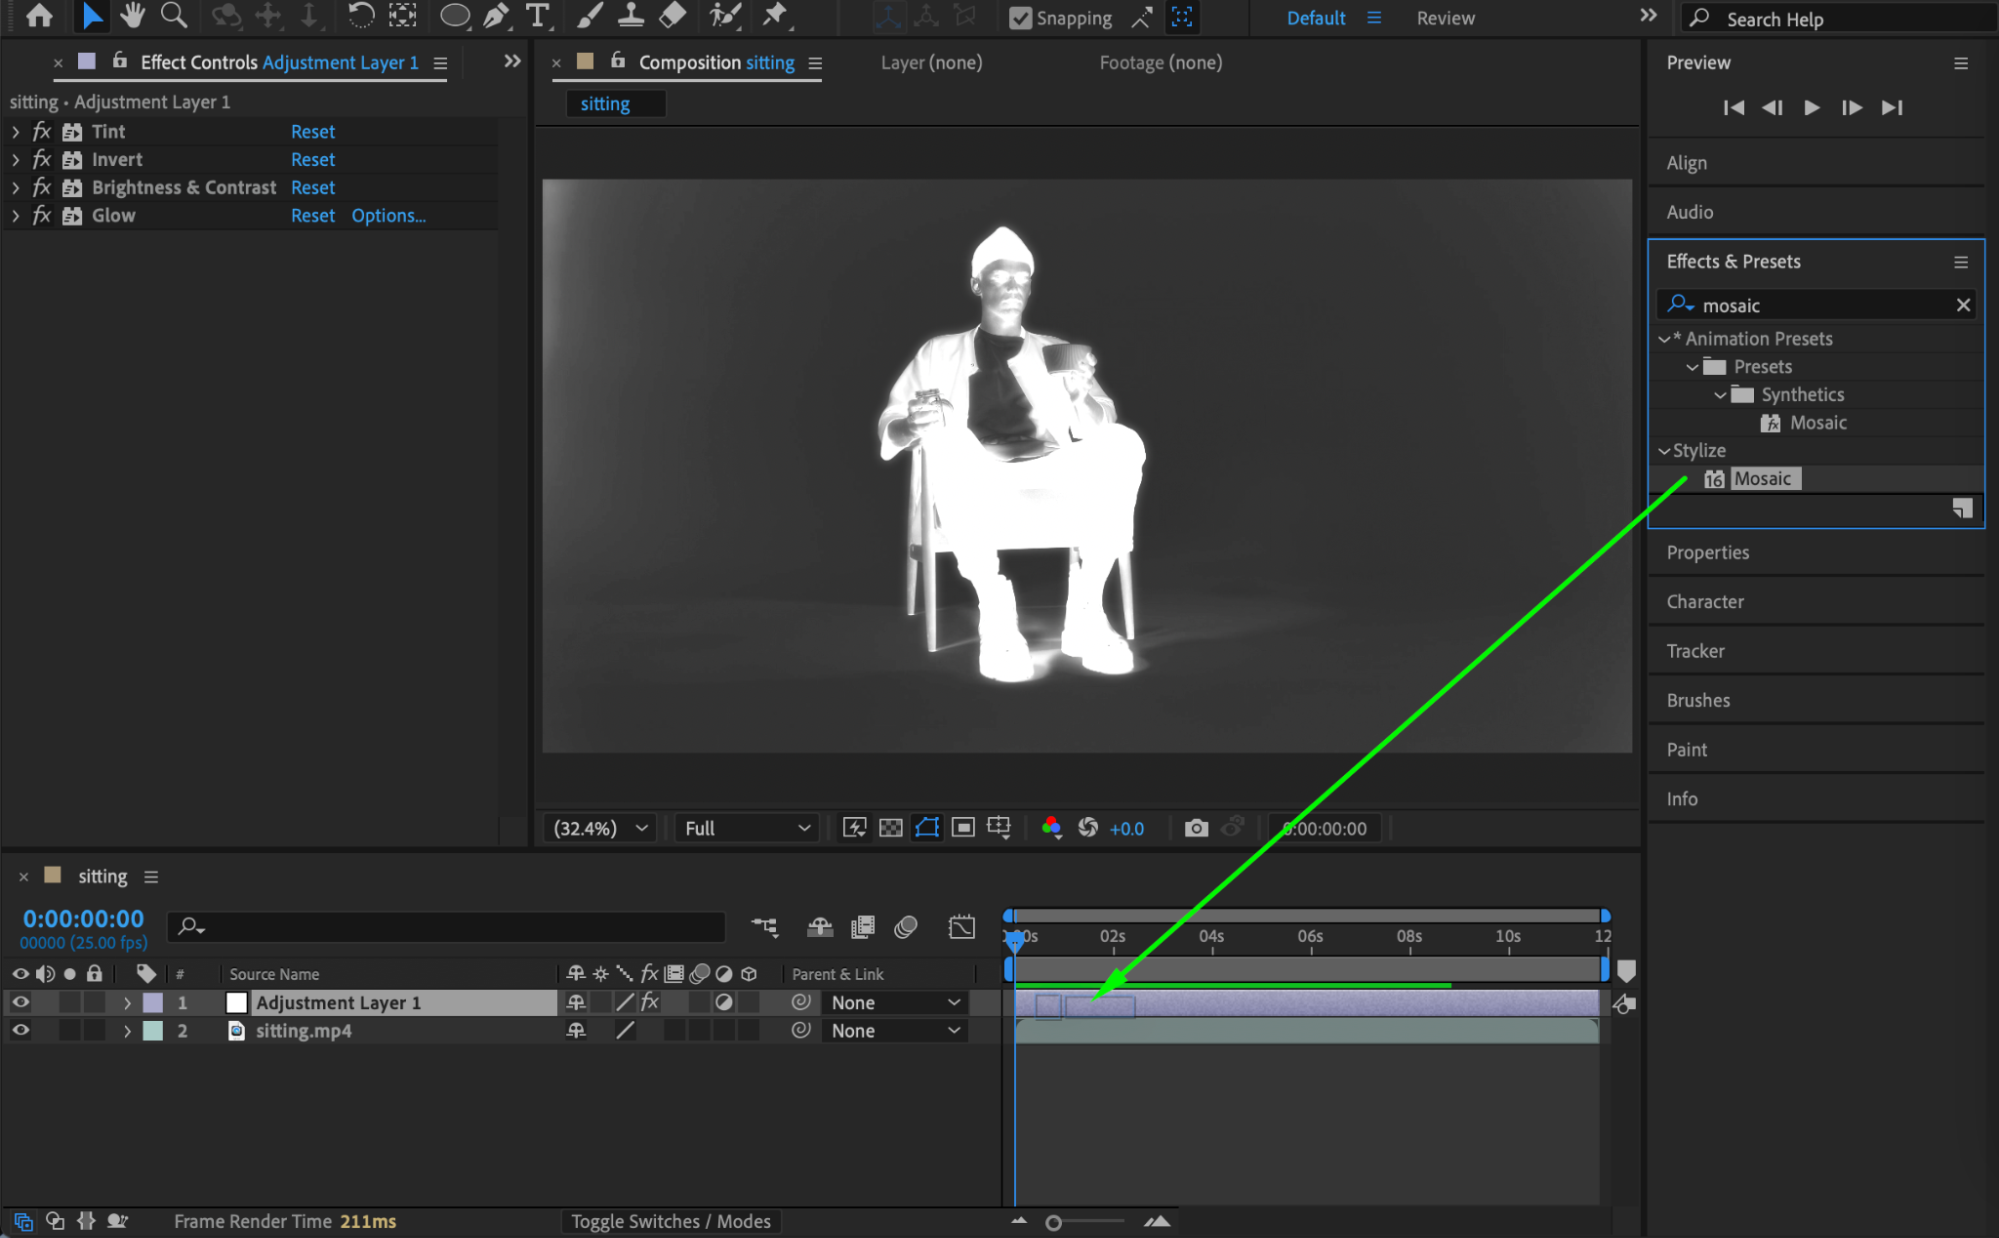Viewport: 1999px width, 1238px height.
Task: Click Toggle Switches / Modes button
Action: [x=670, y=1221]
